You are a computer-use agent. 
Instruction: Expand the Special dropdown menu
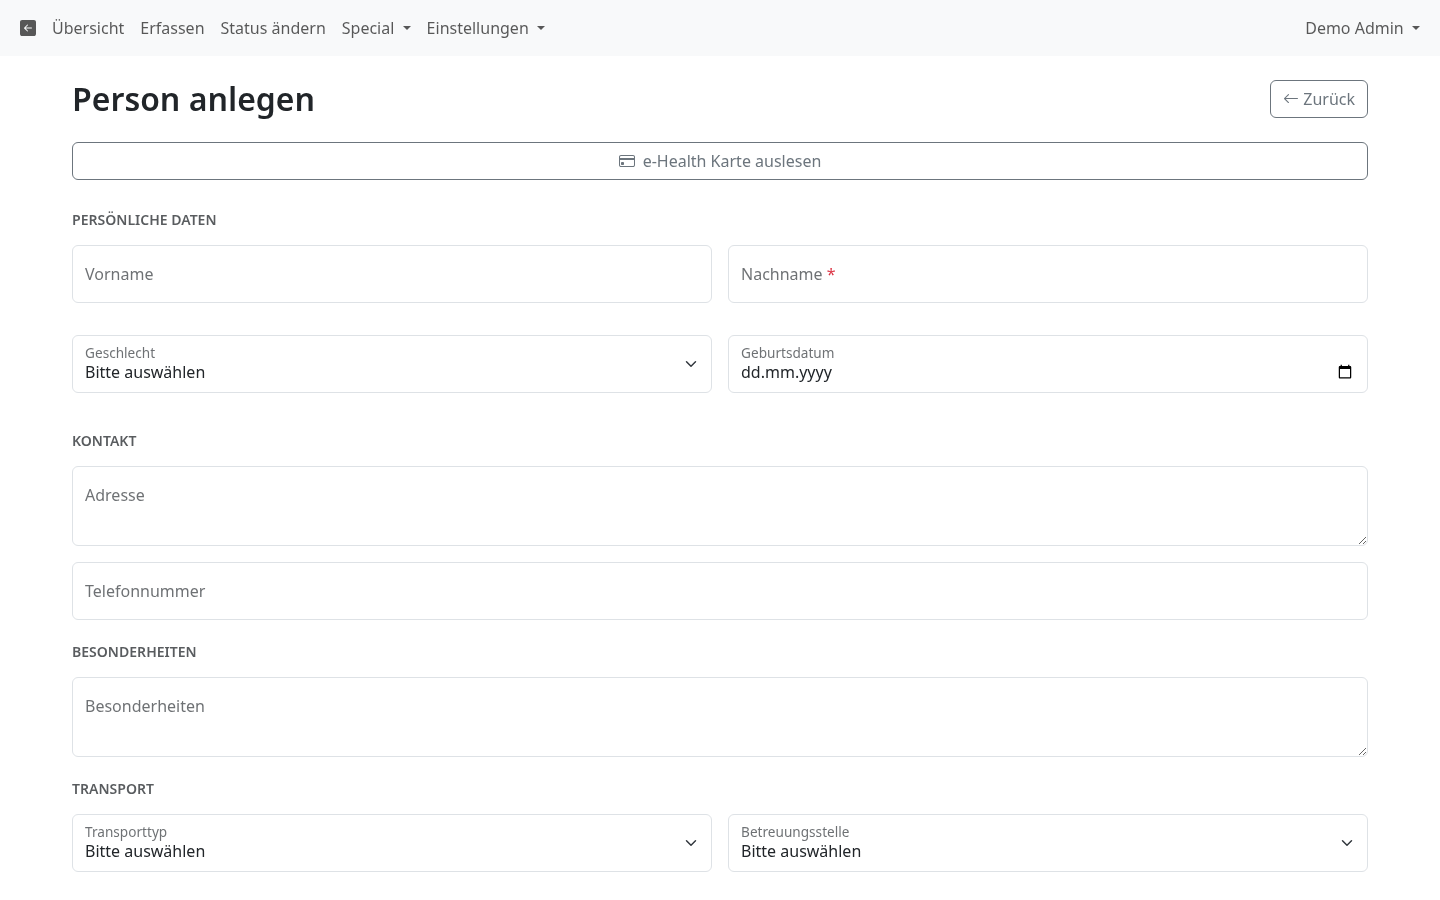click(x=376, y=28)
